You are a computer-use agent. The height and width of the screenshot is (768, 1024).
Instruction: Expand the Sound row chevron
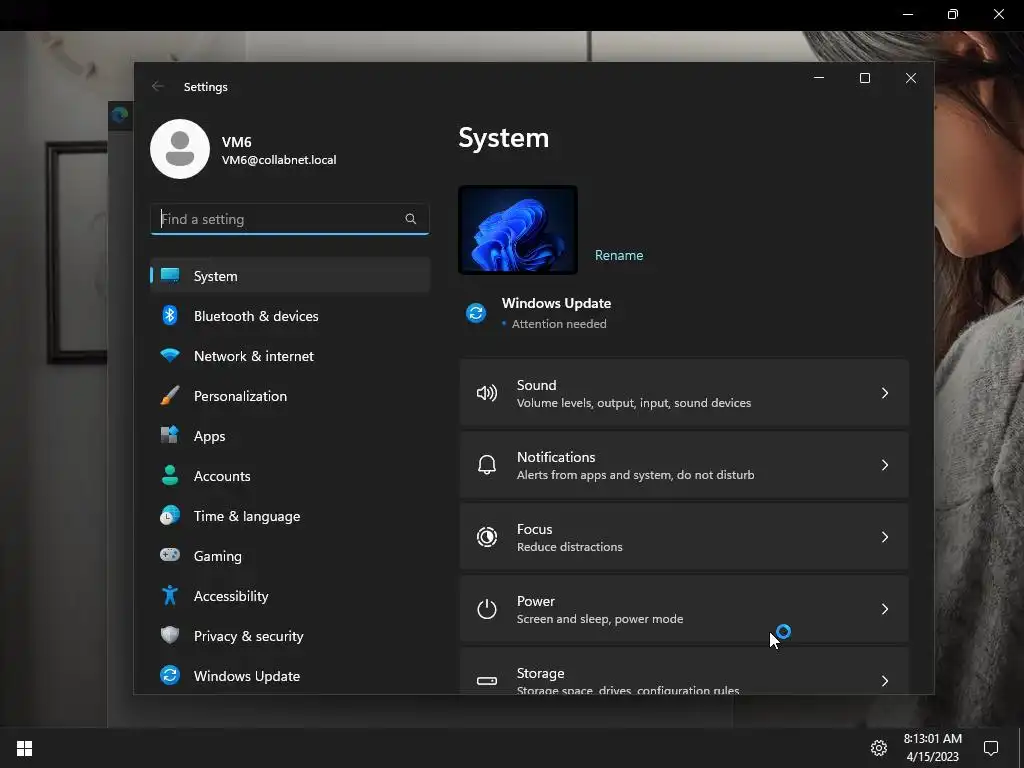tap(885, 393)
